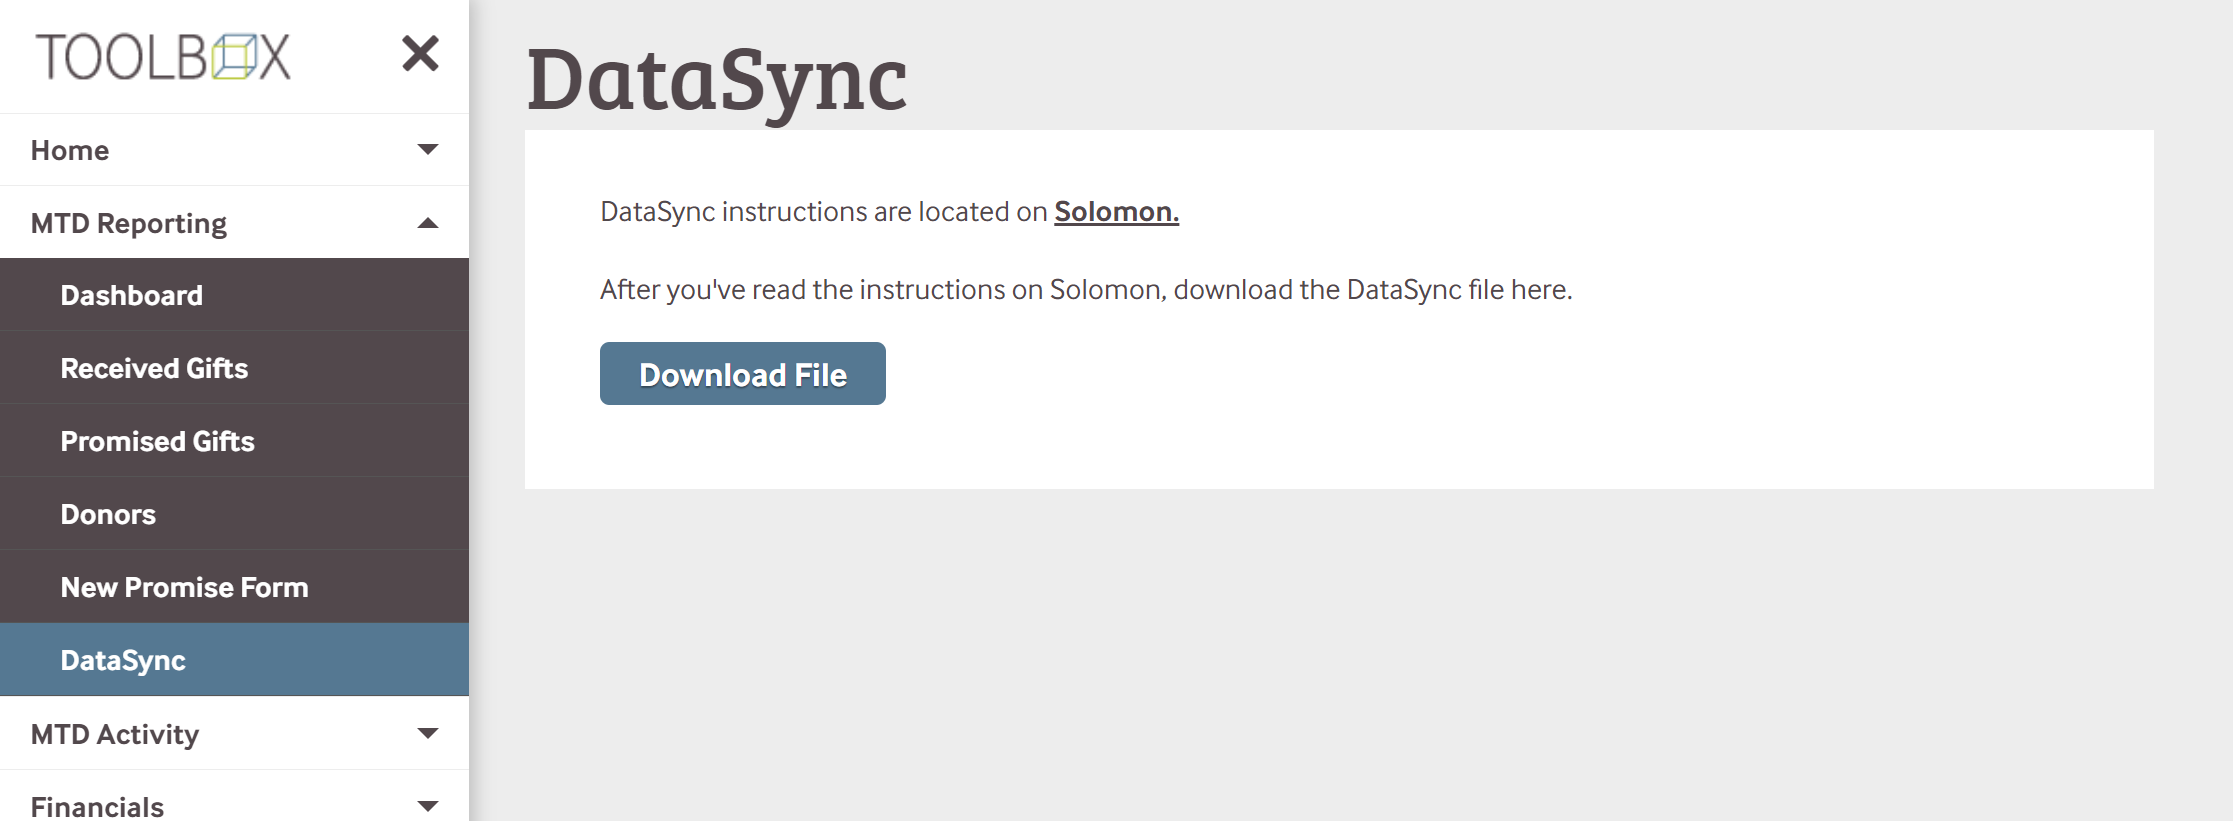Expand the Financials section arrow
The width and height of the screenshot is (2233, 821).
click(428, 806)
